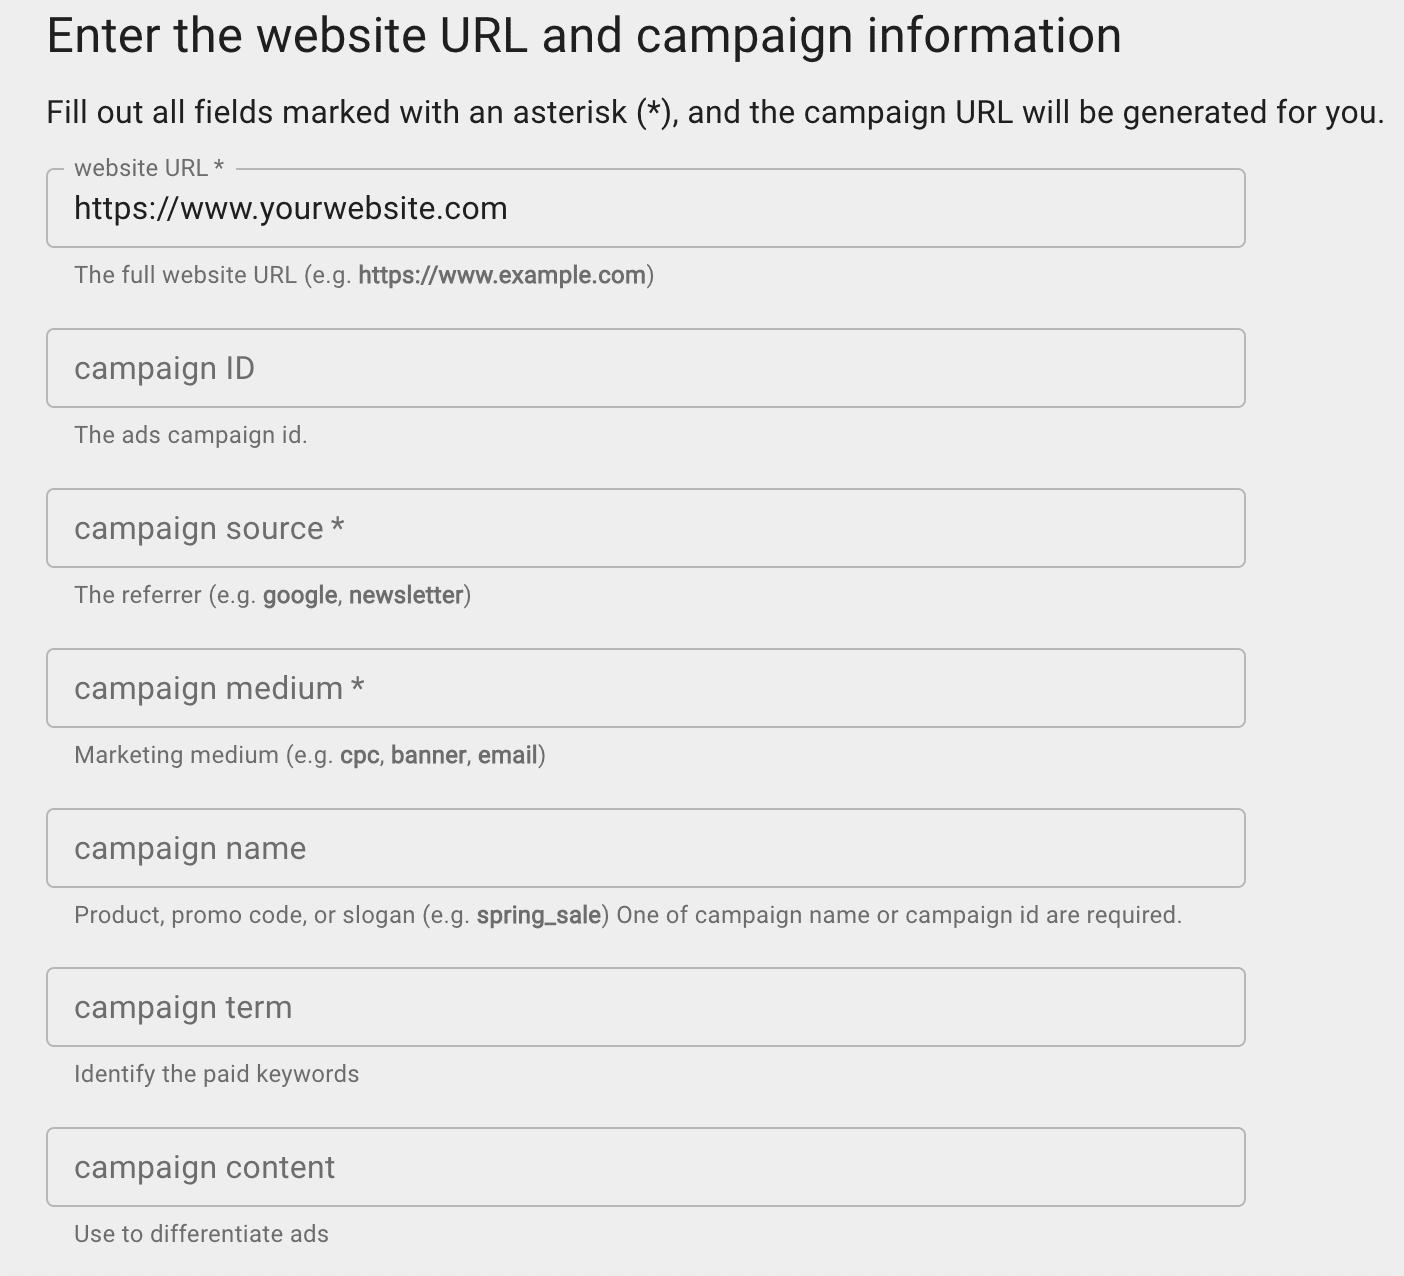1404x1276 pixels.
Task: Select the campaign term field
Action: tap(645, 1007)
